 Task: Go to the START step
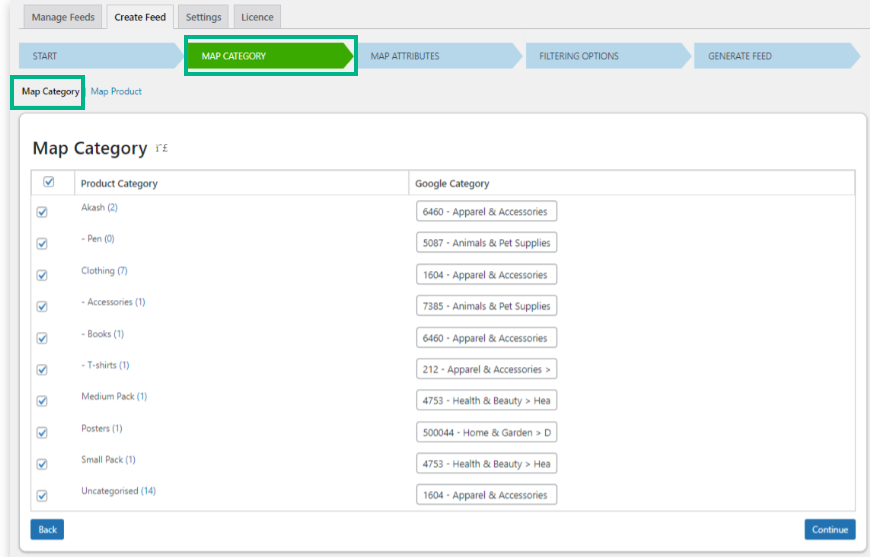coord(101,56)
